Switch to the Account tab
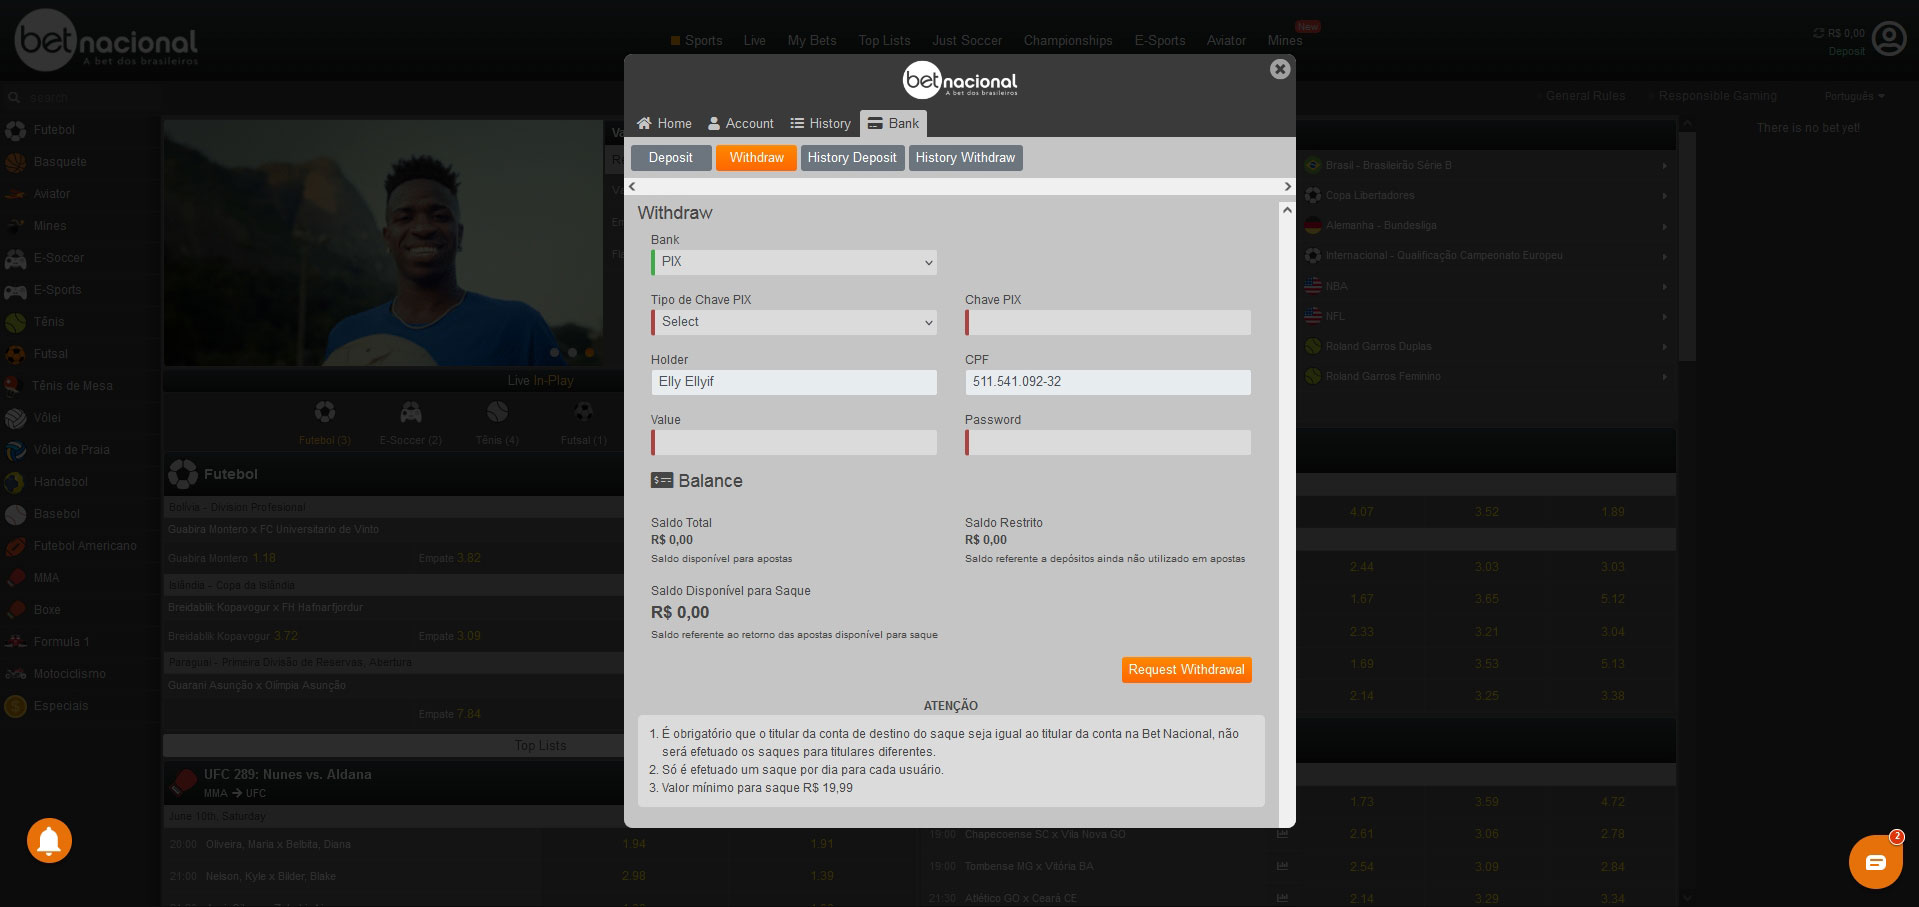This screenshot has width=1919, height=907. click(x=741, y=123)
